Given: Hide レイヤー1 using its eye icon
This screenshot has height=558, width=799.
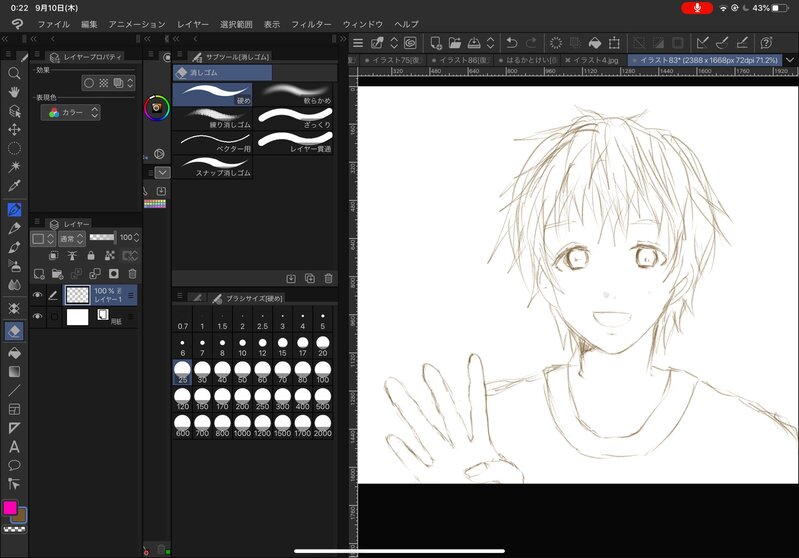Looking at the screenshot, I should (x=37, y=295).
